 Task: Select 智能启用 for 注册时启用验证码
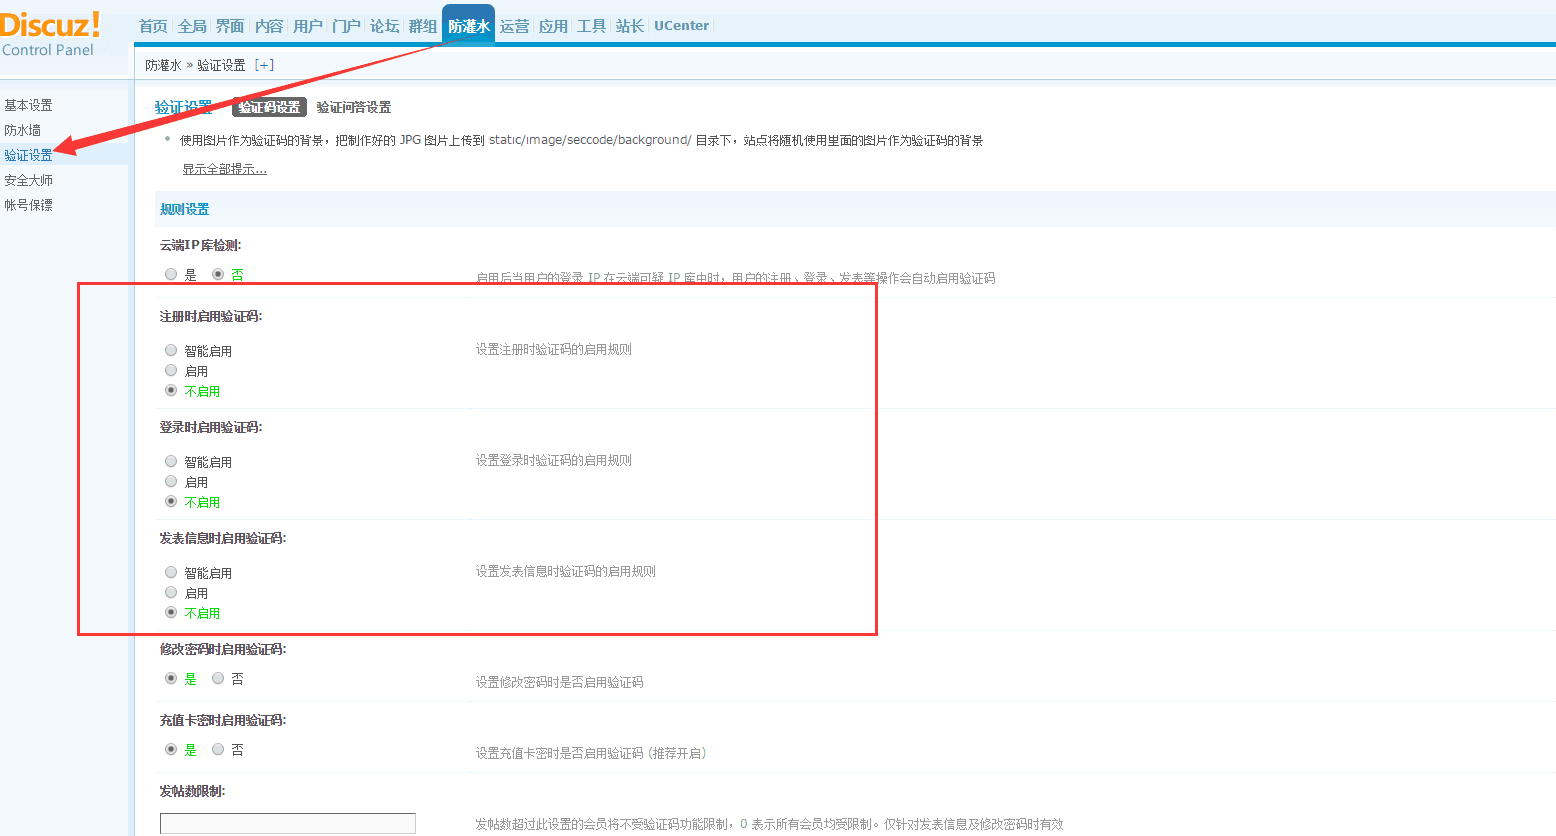pos(171,350)
